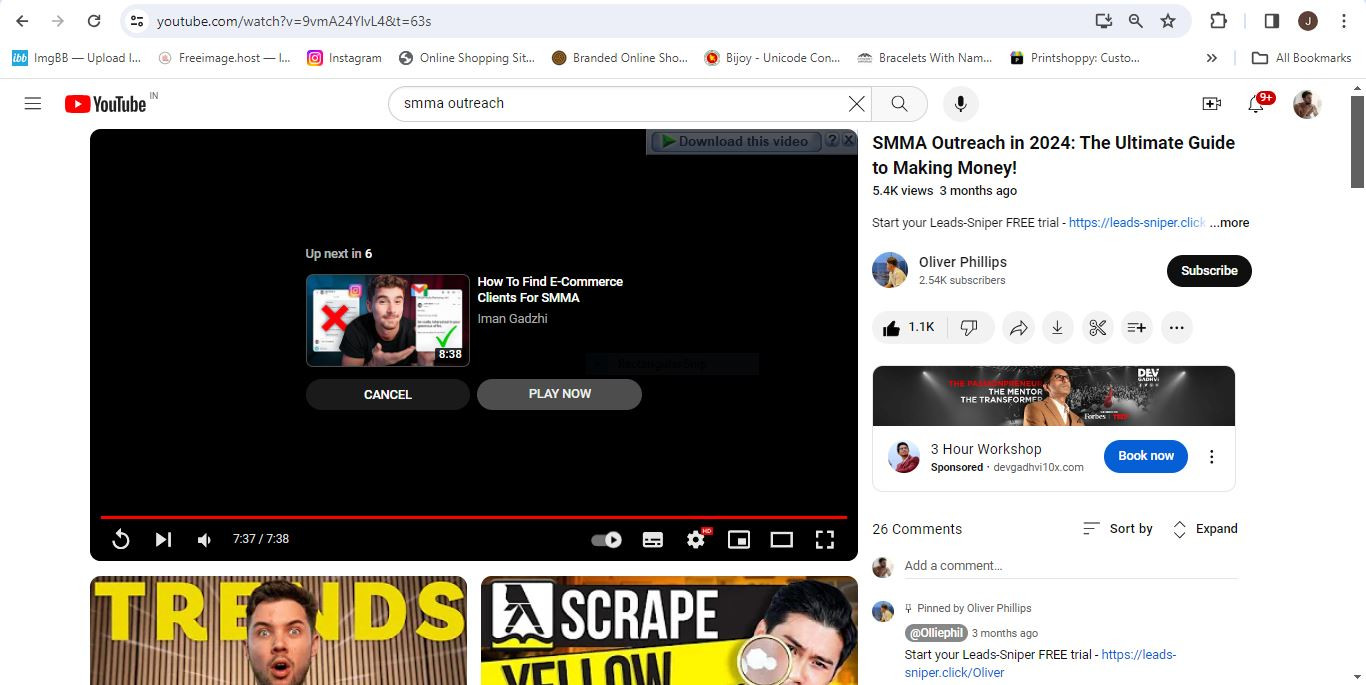Viewport: 1366px width, 685px height.
Task: Click the Download this video bar
Action: (x=735, y=142)
